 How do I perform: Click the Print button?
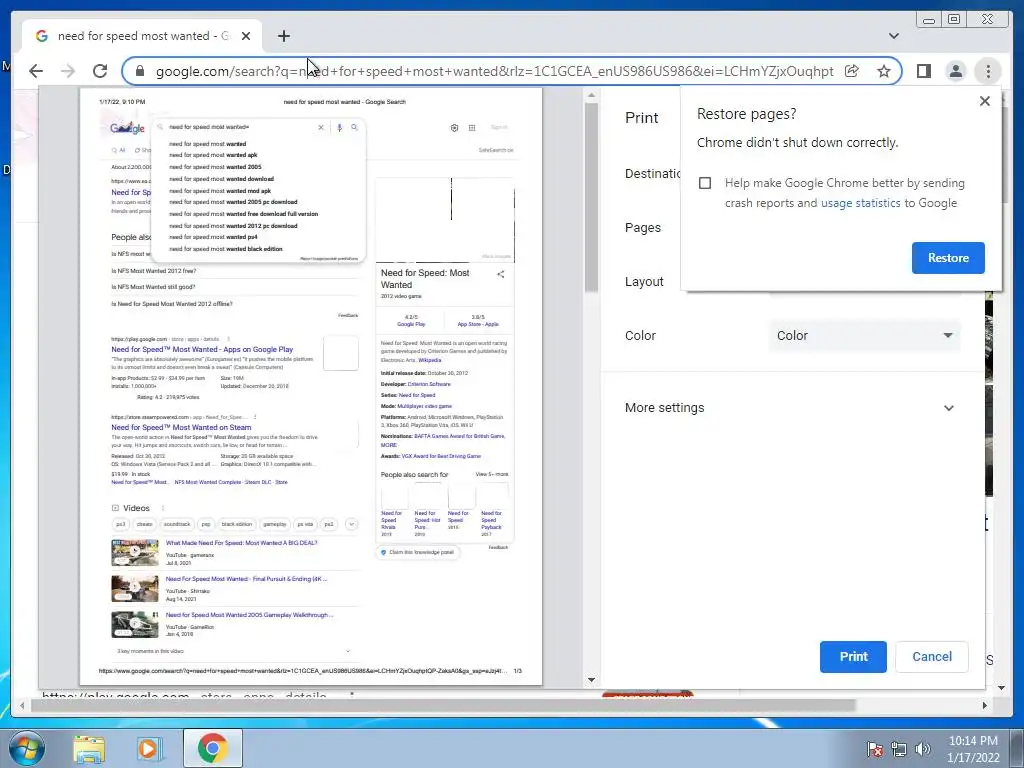pyautogui.click(x=853, y=656)
